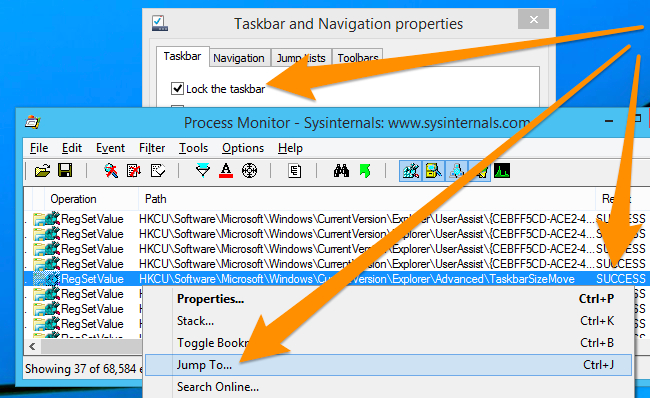Toggle the Capture magnifier icon
This screenshot has height=398, width=650.
point(111,170)
